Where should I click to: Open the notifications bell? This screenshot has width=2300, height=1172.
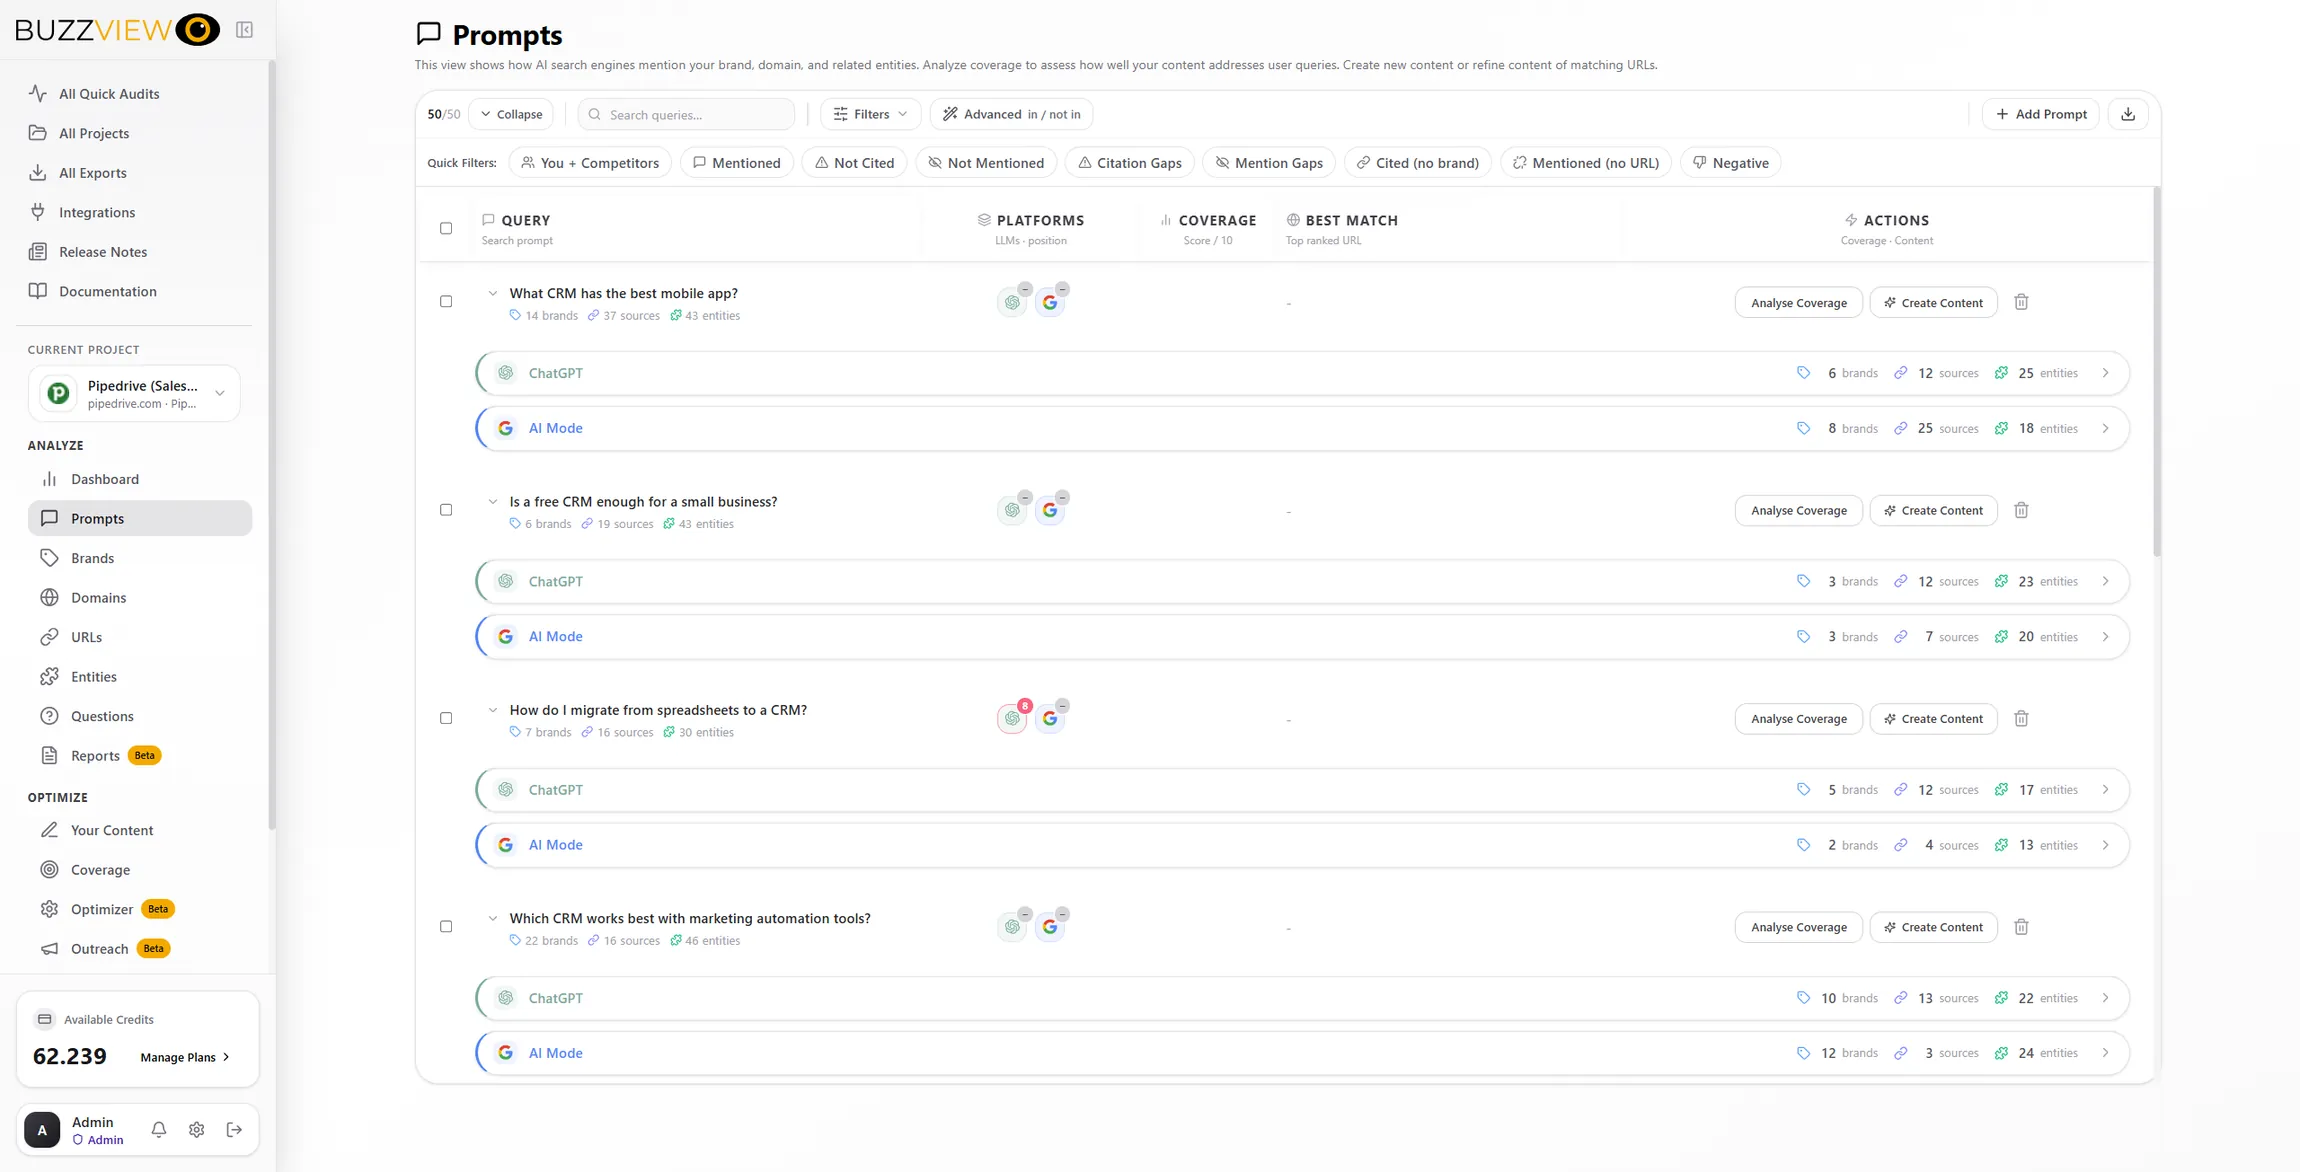(158, 1129)
